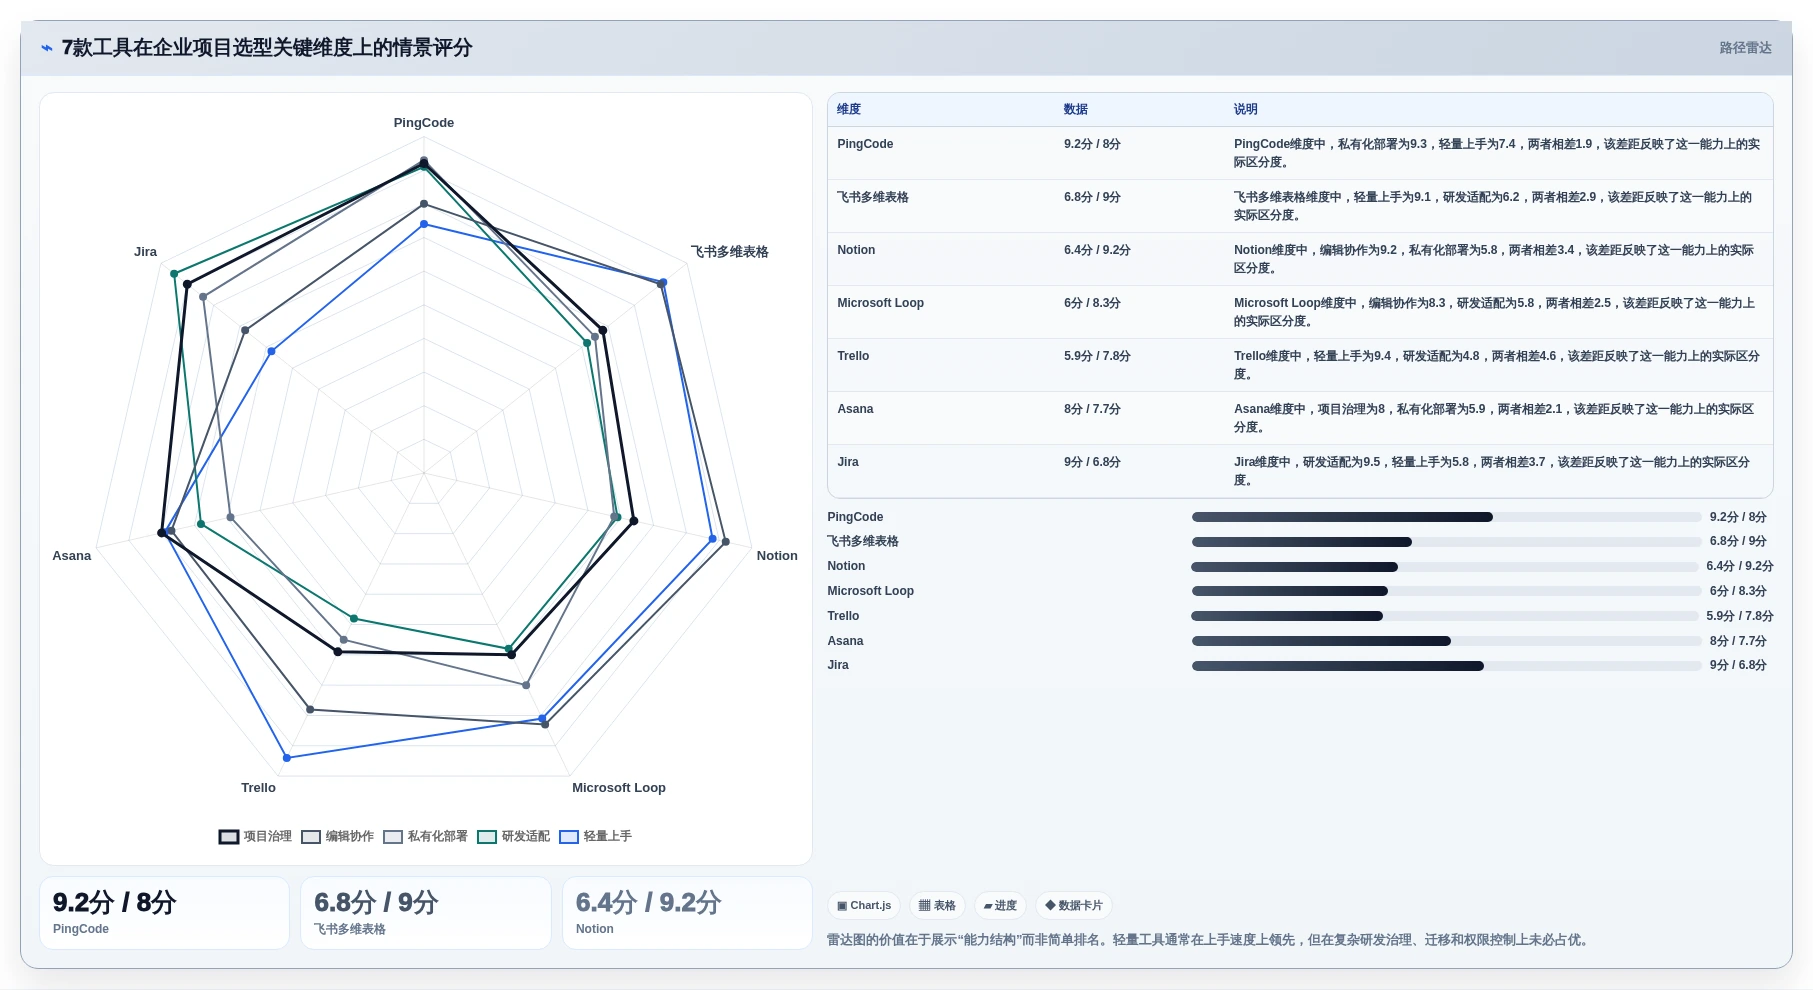
Task: Click the Notion progress bar
Action: point(1446,567)
